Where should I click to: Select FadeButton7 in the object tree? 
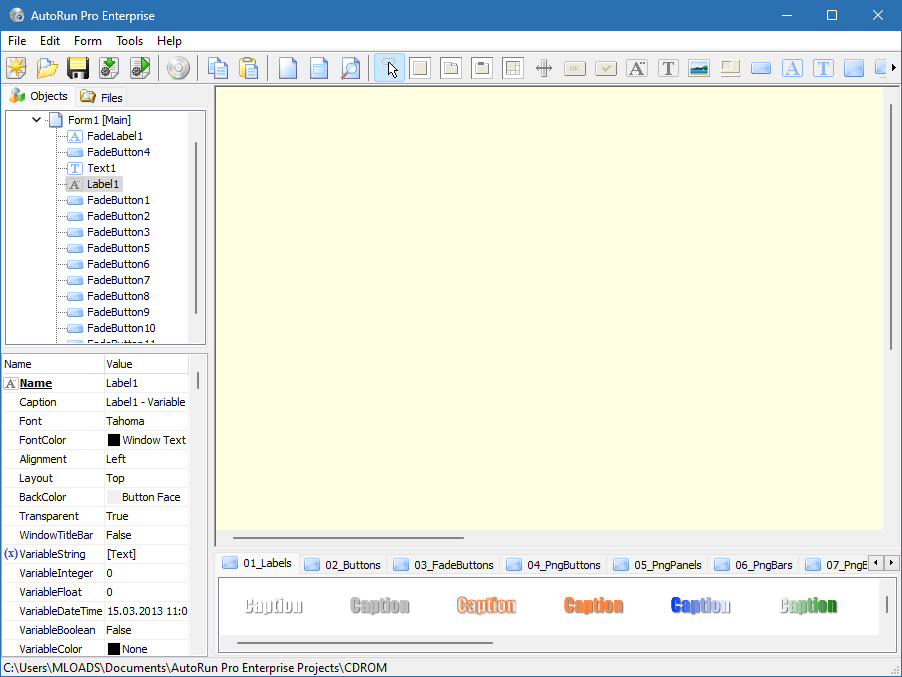coord(118,280)
